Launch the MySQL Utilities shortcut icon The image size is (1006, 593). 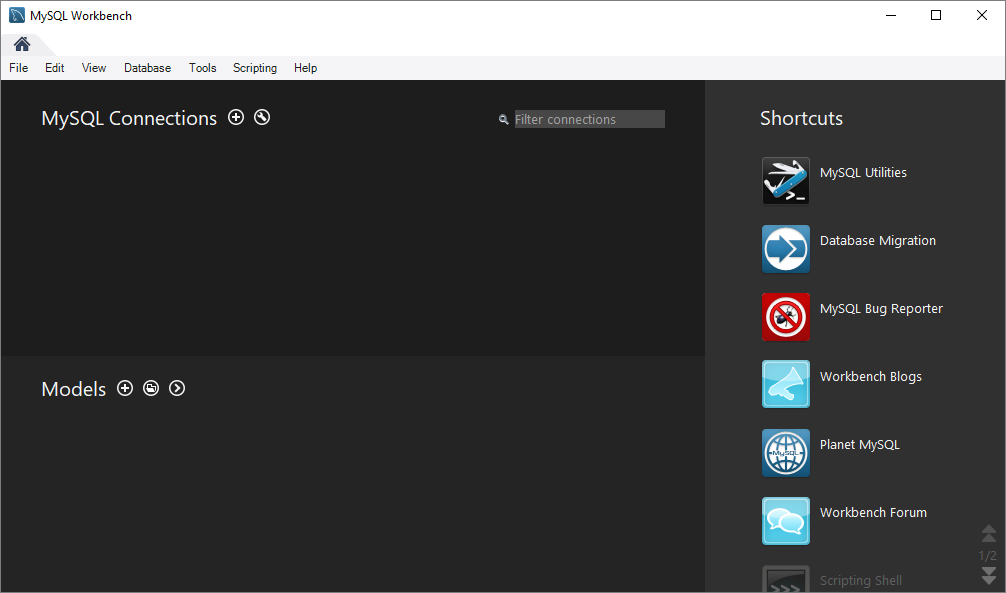[x=785, y=181]
